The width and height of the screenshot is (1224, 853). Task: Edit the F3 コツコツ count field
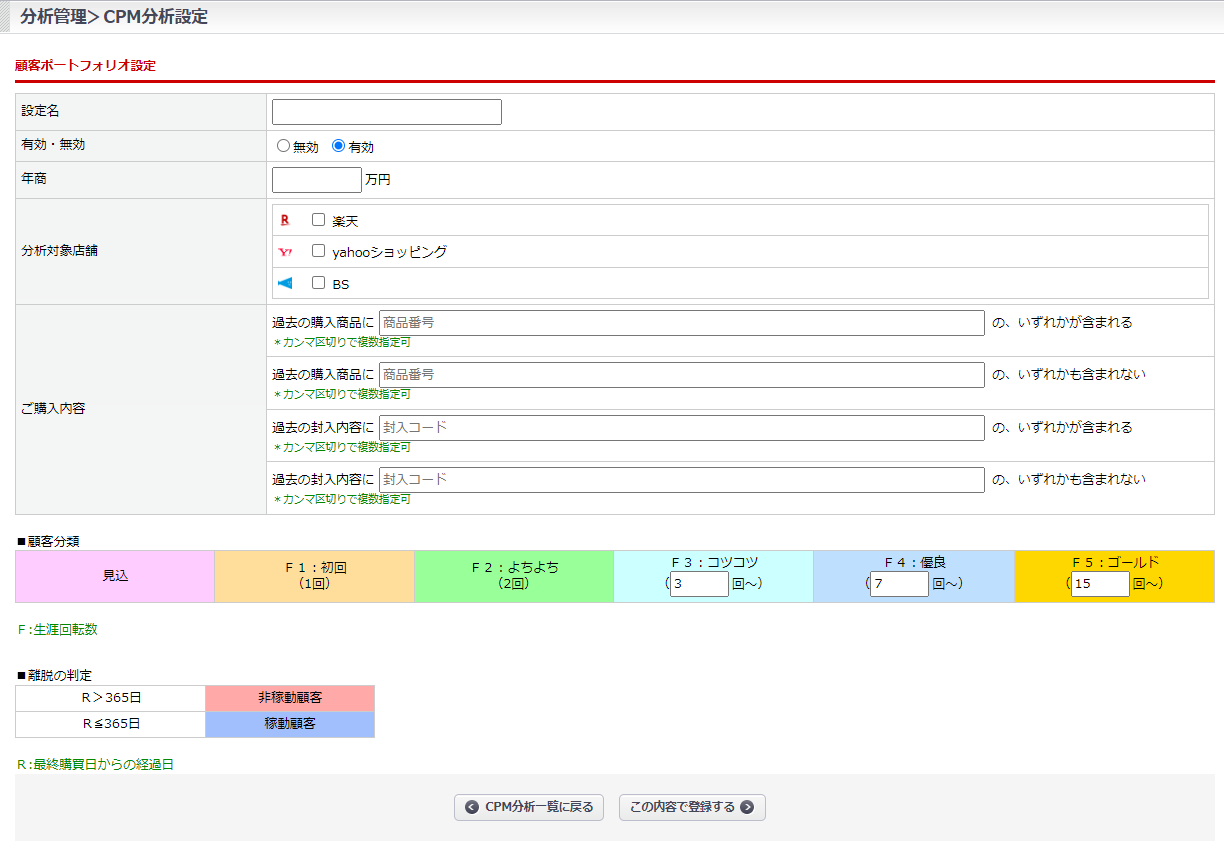coord(699,584)
